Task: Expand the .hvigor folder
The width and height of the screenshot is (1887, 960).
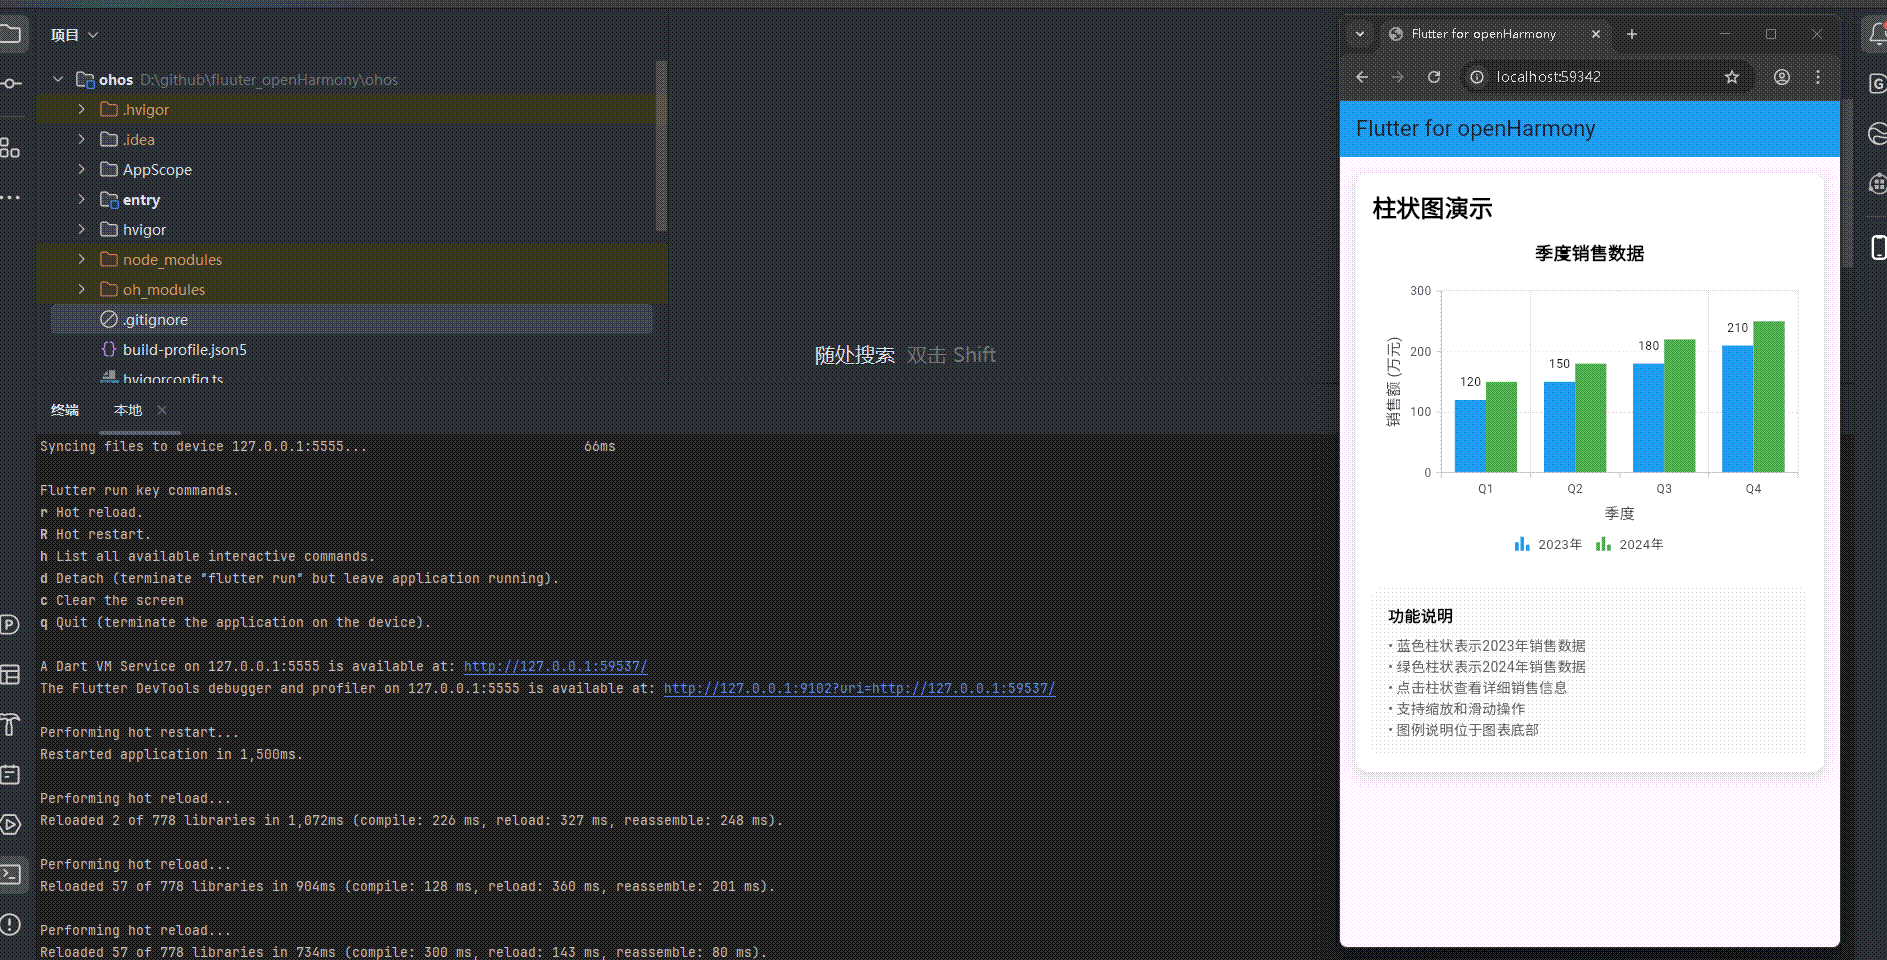Action: click(x=82, y=109)
